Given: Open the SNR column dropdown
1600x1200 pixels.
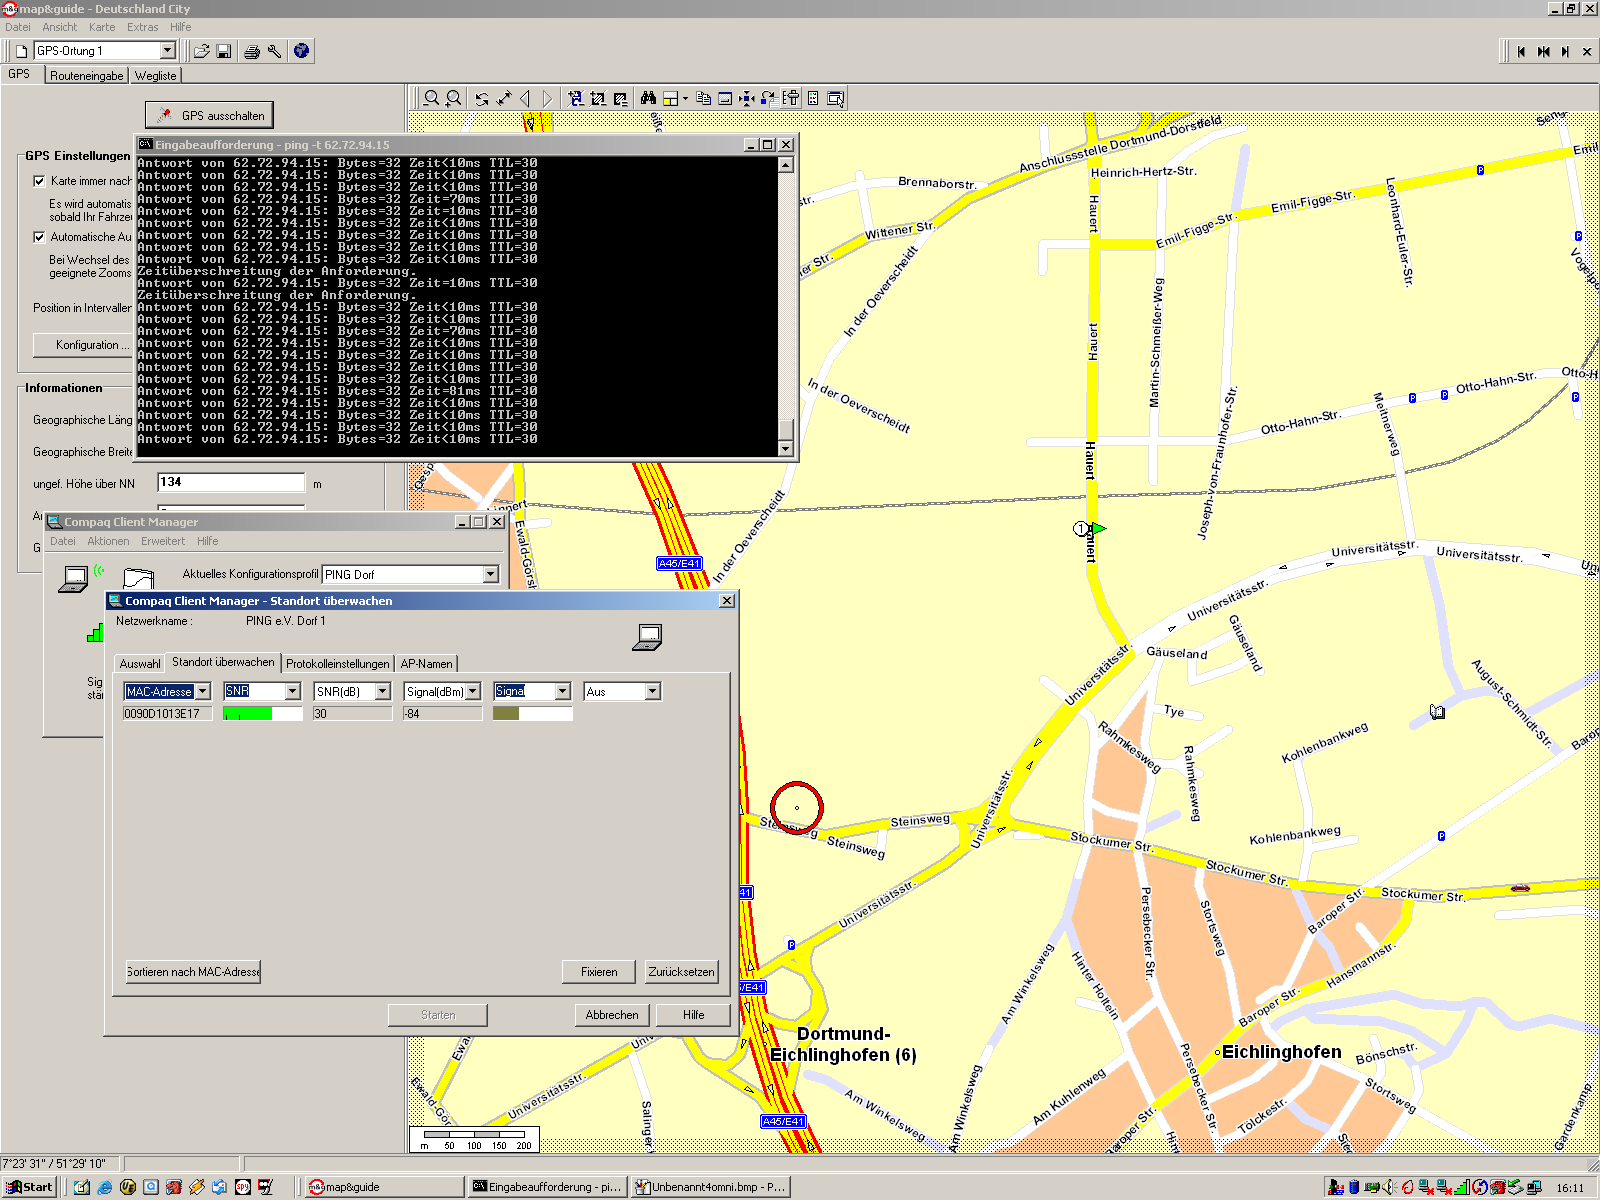Looking at the screenshot, I should (x=293, y=692).
